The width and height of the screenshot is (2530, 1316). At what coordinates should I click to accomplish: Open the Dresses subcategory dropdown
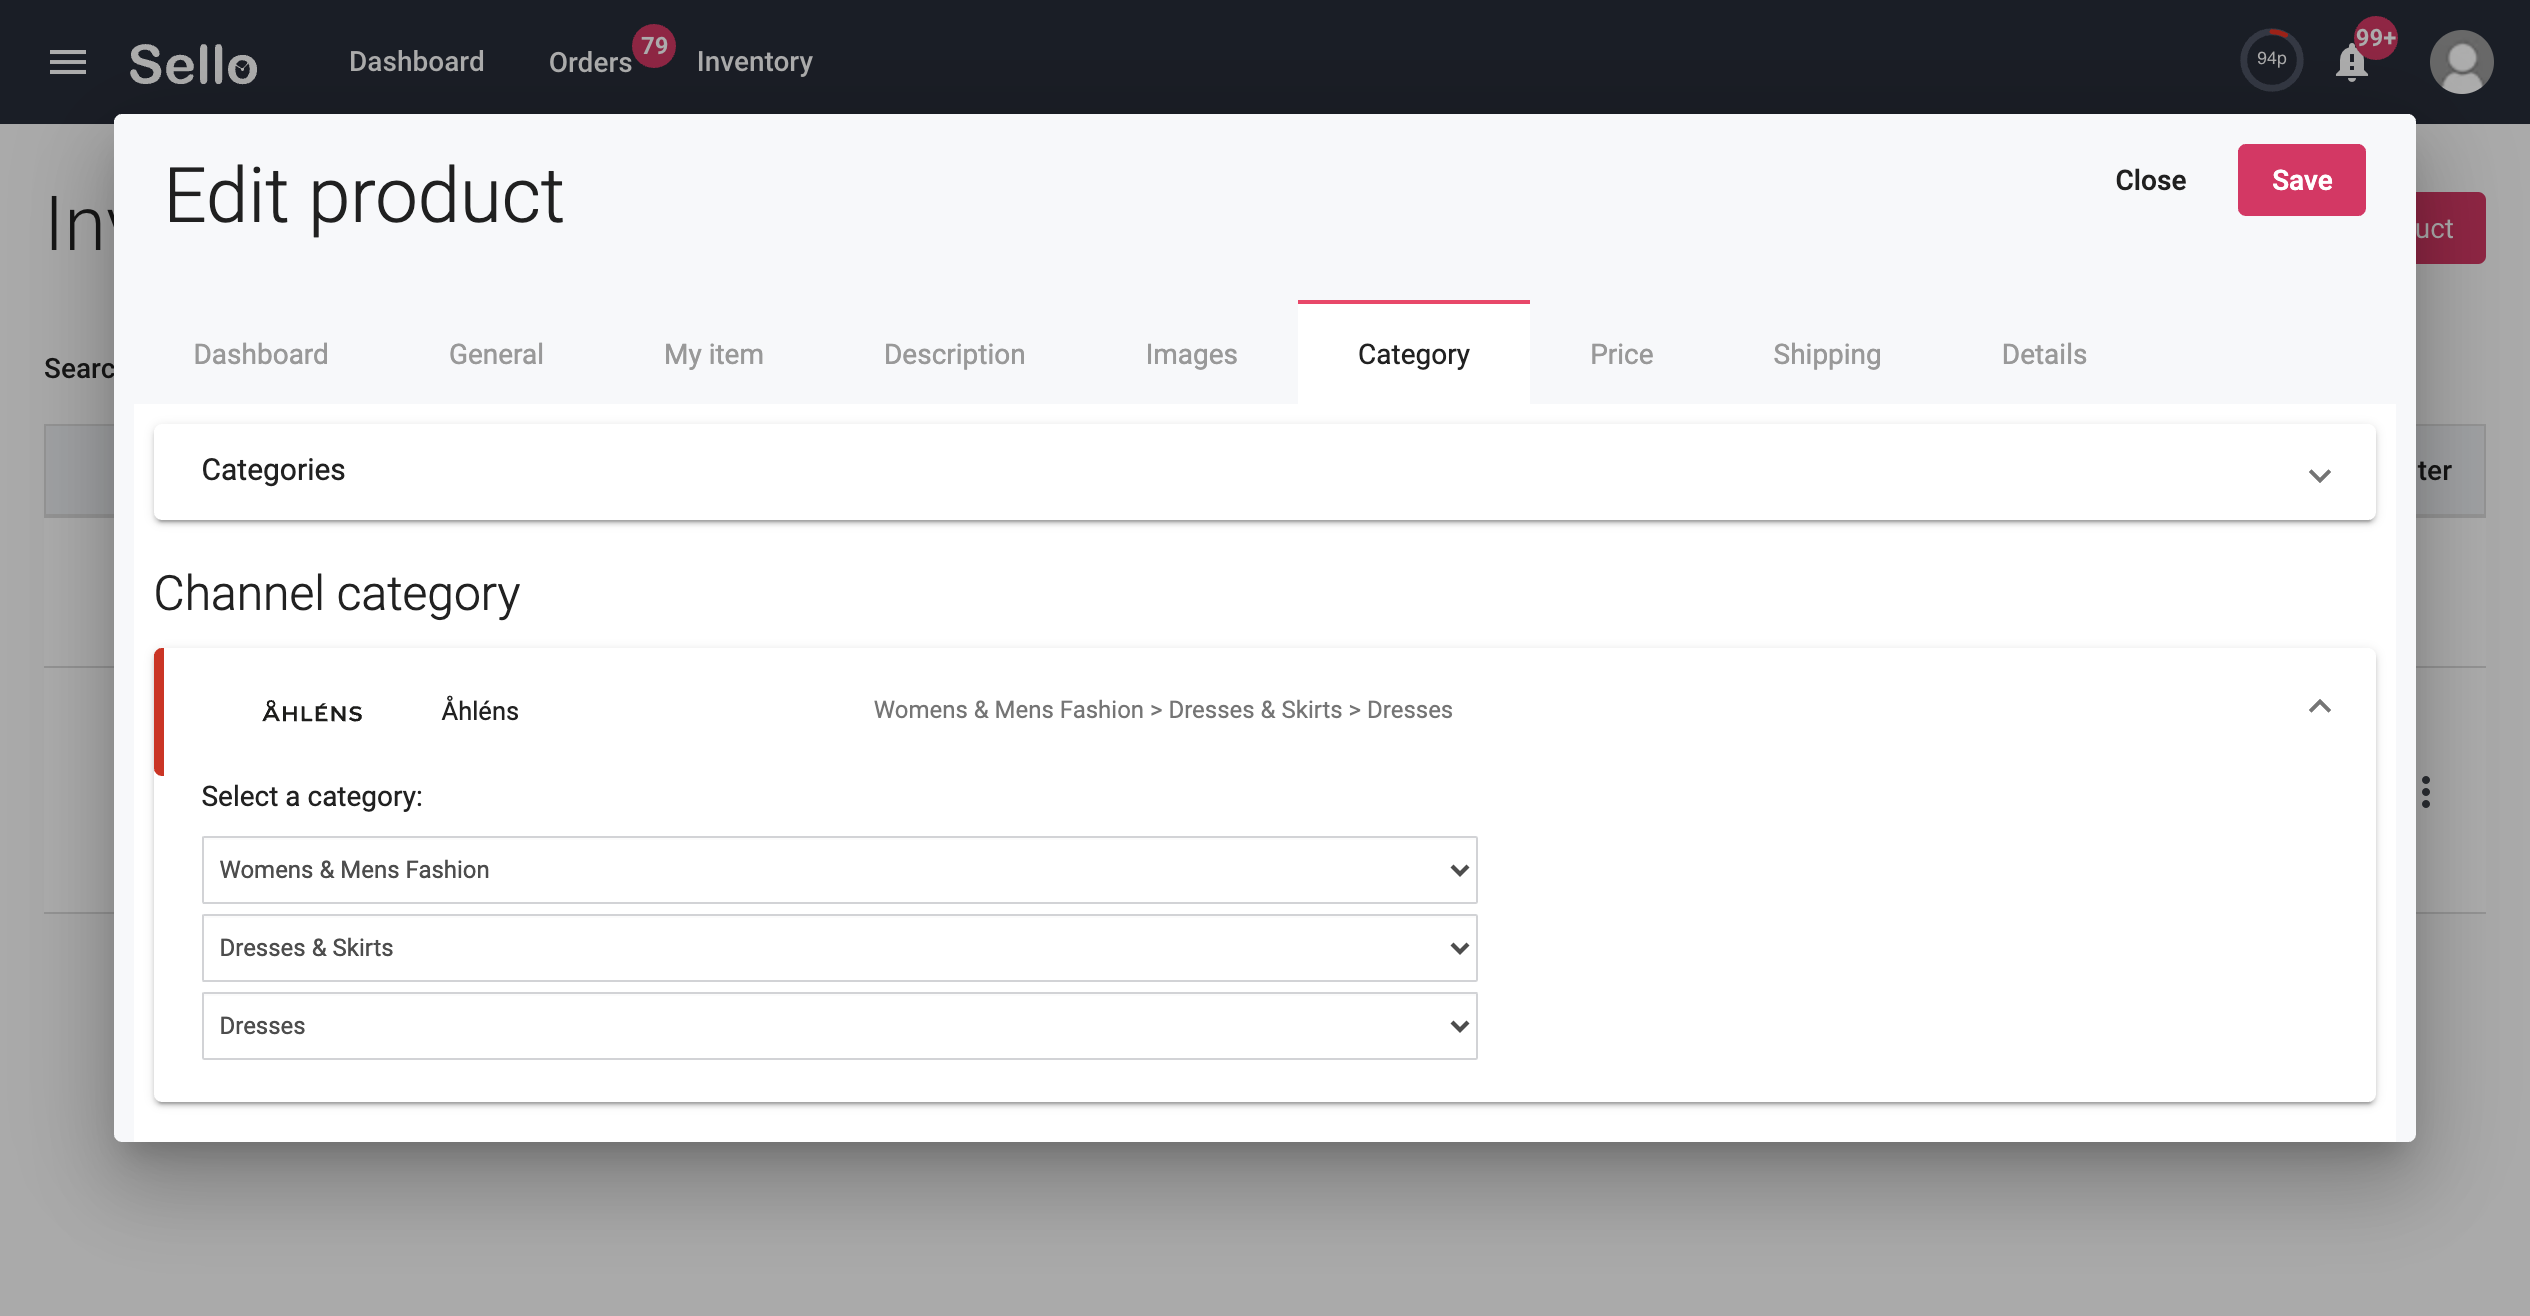tap(839, 1026)
